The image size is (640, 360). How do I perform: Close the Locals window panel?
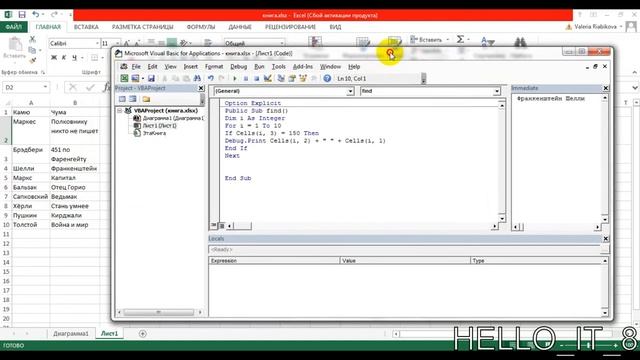tap(606, 239)
